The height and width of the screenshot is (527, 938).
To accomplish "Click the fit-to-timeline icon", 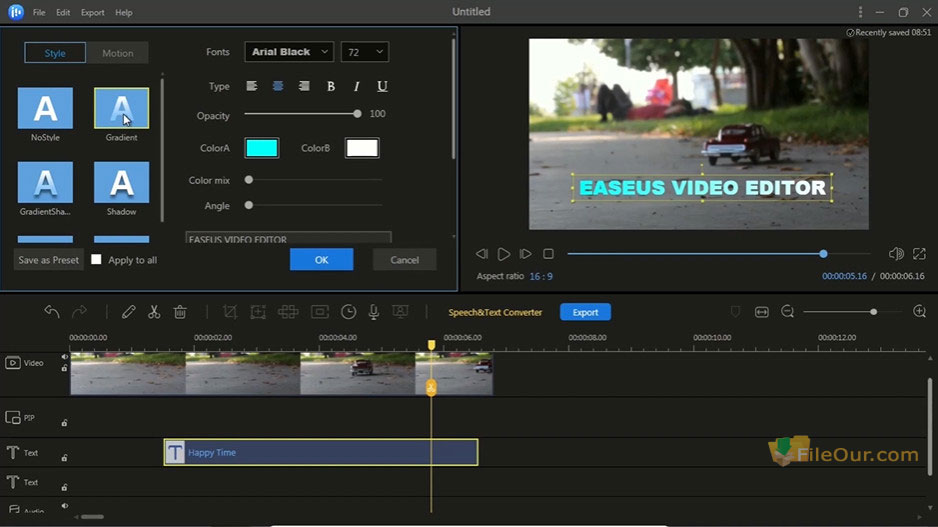I will pos(762,312).
